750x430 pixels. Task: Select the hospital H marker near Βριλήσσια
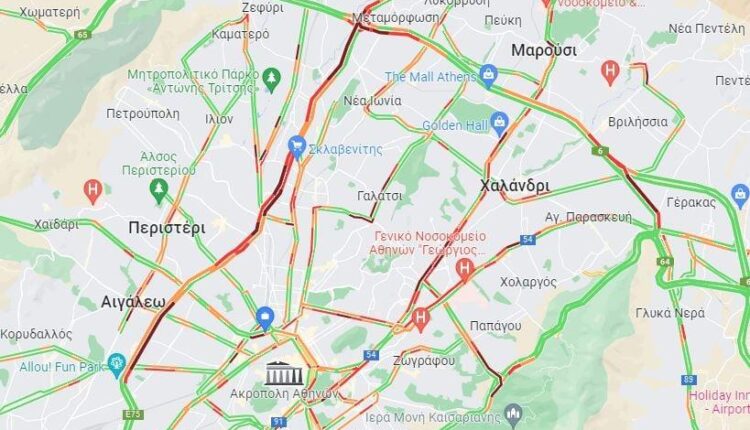pos(610,73)
